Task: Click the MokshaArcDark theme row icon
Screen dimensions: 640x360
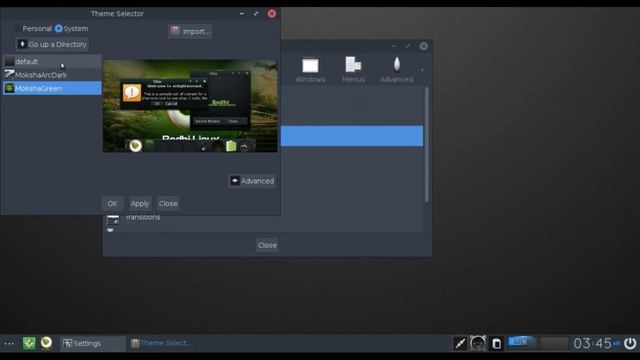Action: pos(9,75)
